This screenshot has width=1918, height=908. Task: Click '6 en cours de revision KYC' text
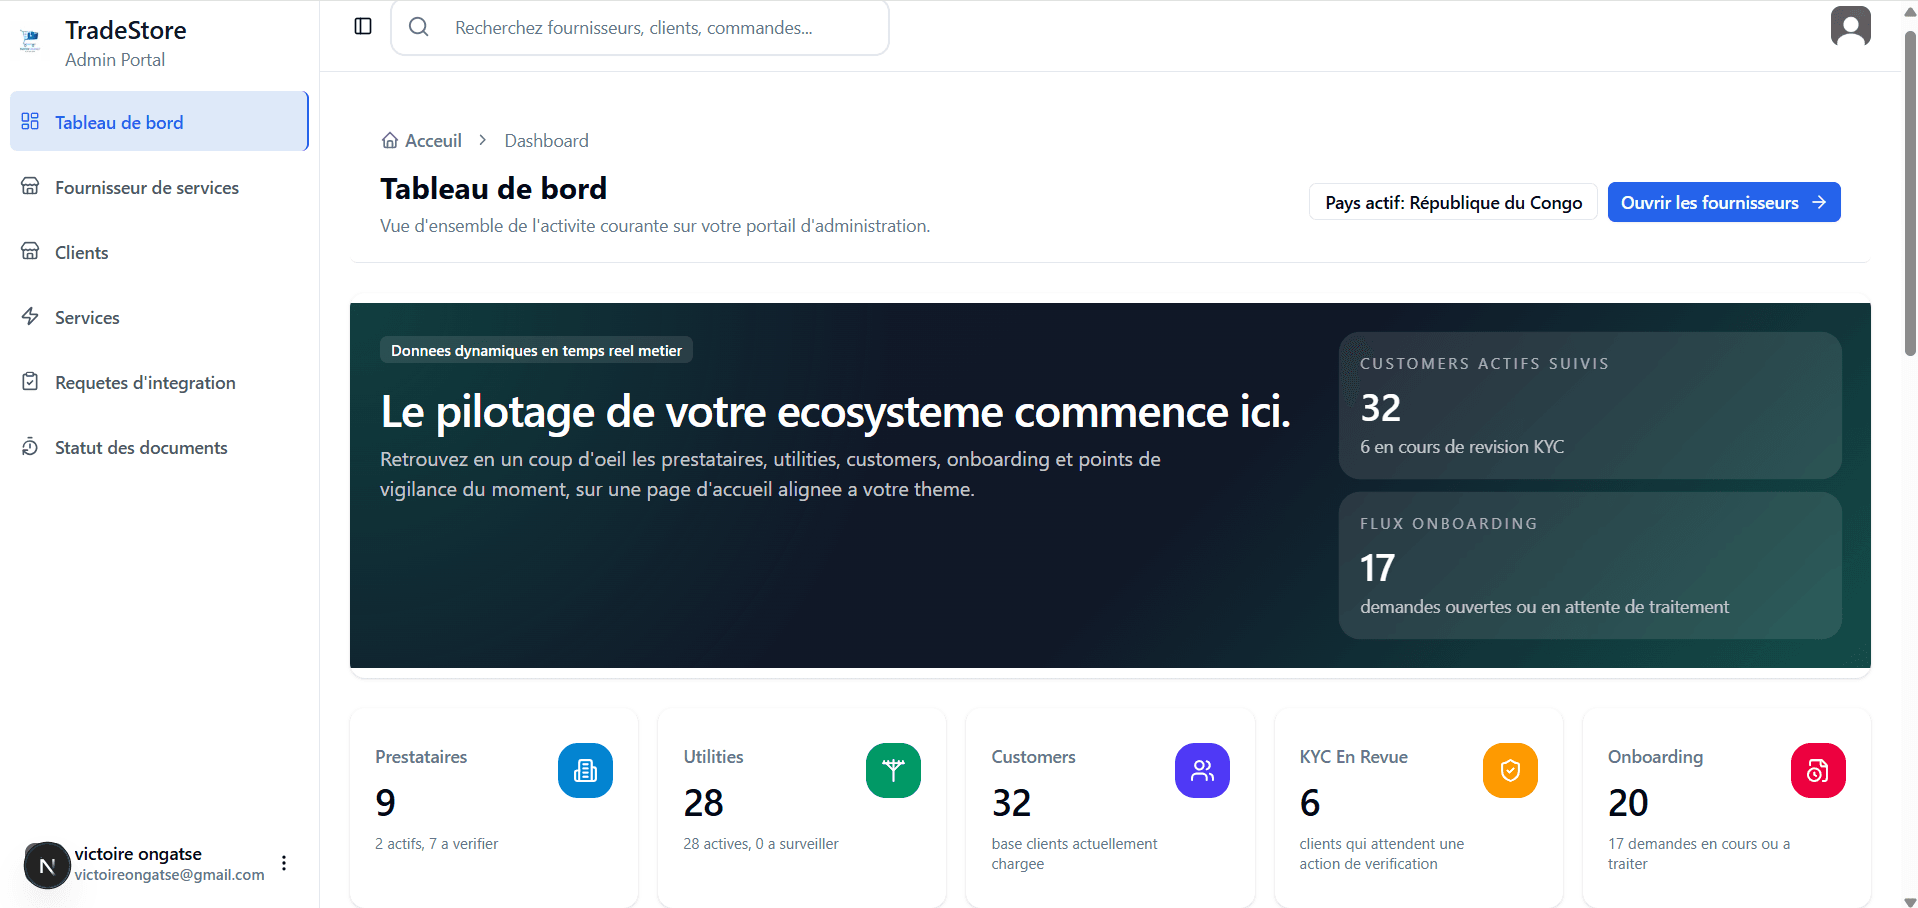pyautogui.click(x=1462, y=447)
